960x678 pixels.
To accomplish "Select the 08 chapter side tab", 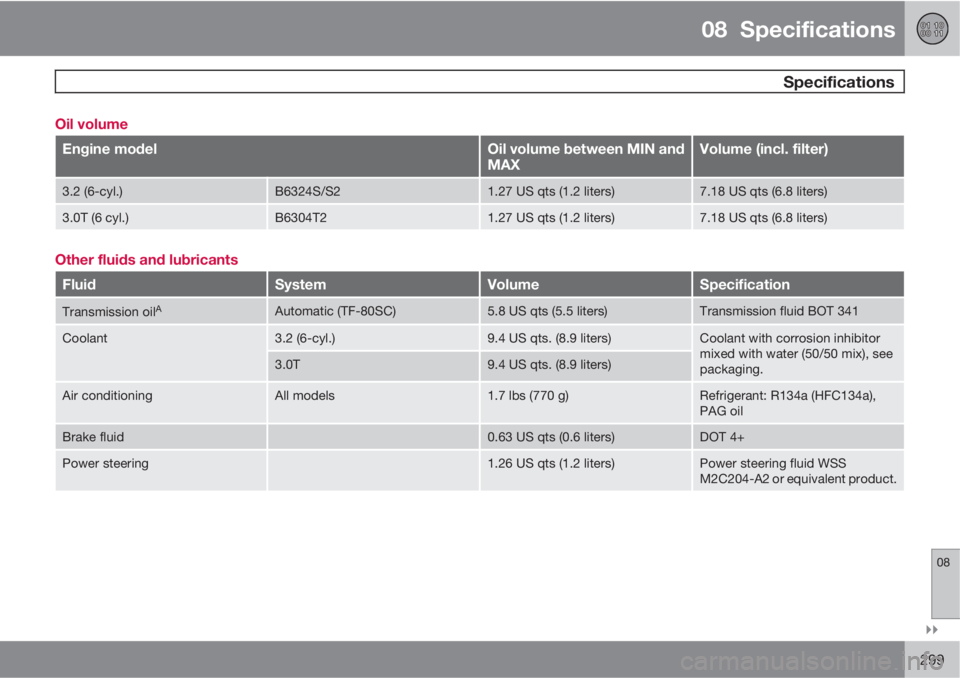I will 945,584.
